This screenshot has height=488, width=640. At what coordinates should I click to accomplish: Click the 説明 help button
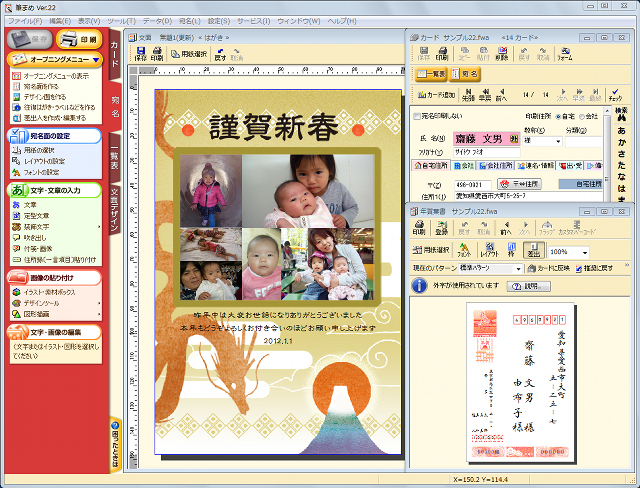(x=529, y=286)
